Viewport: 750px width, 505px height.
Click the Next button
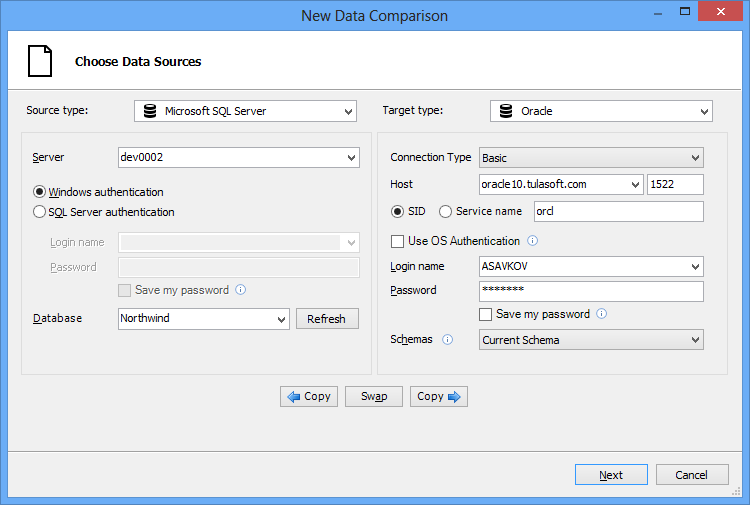(x=611, y=474)
